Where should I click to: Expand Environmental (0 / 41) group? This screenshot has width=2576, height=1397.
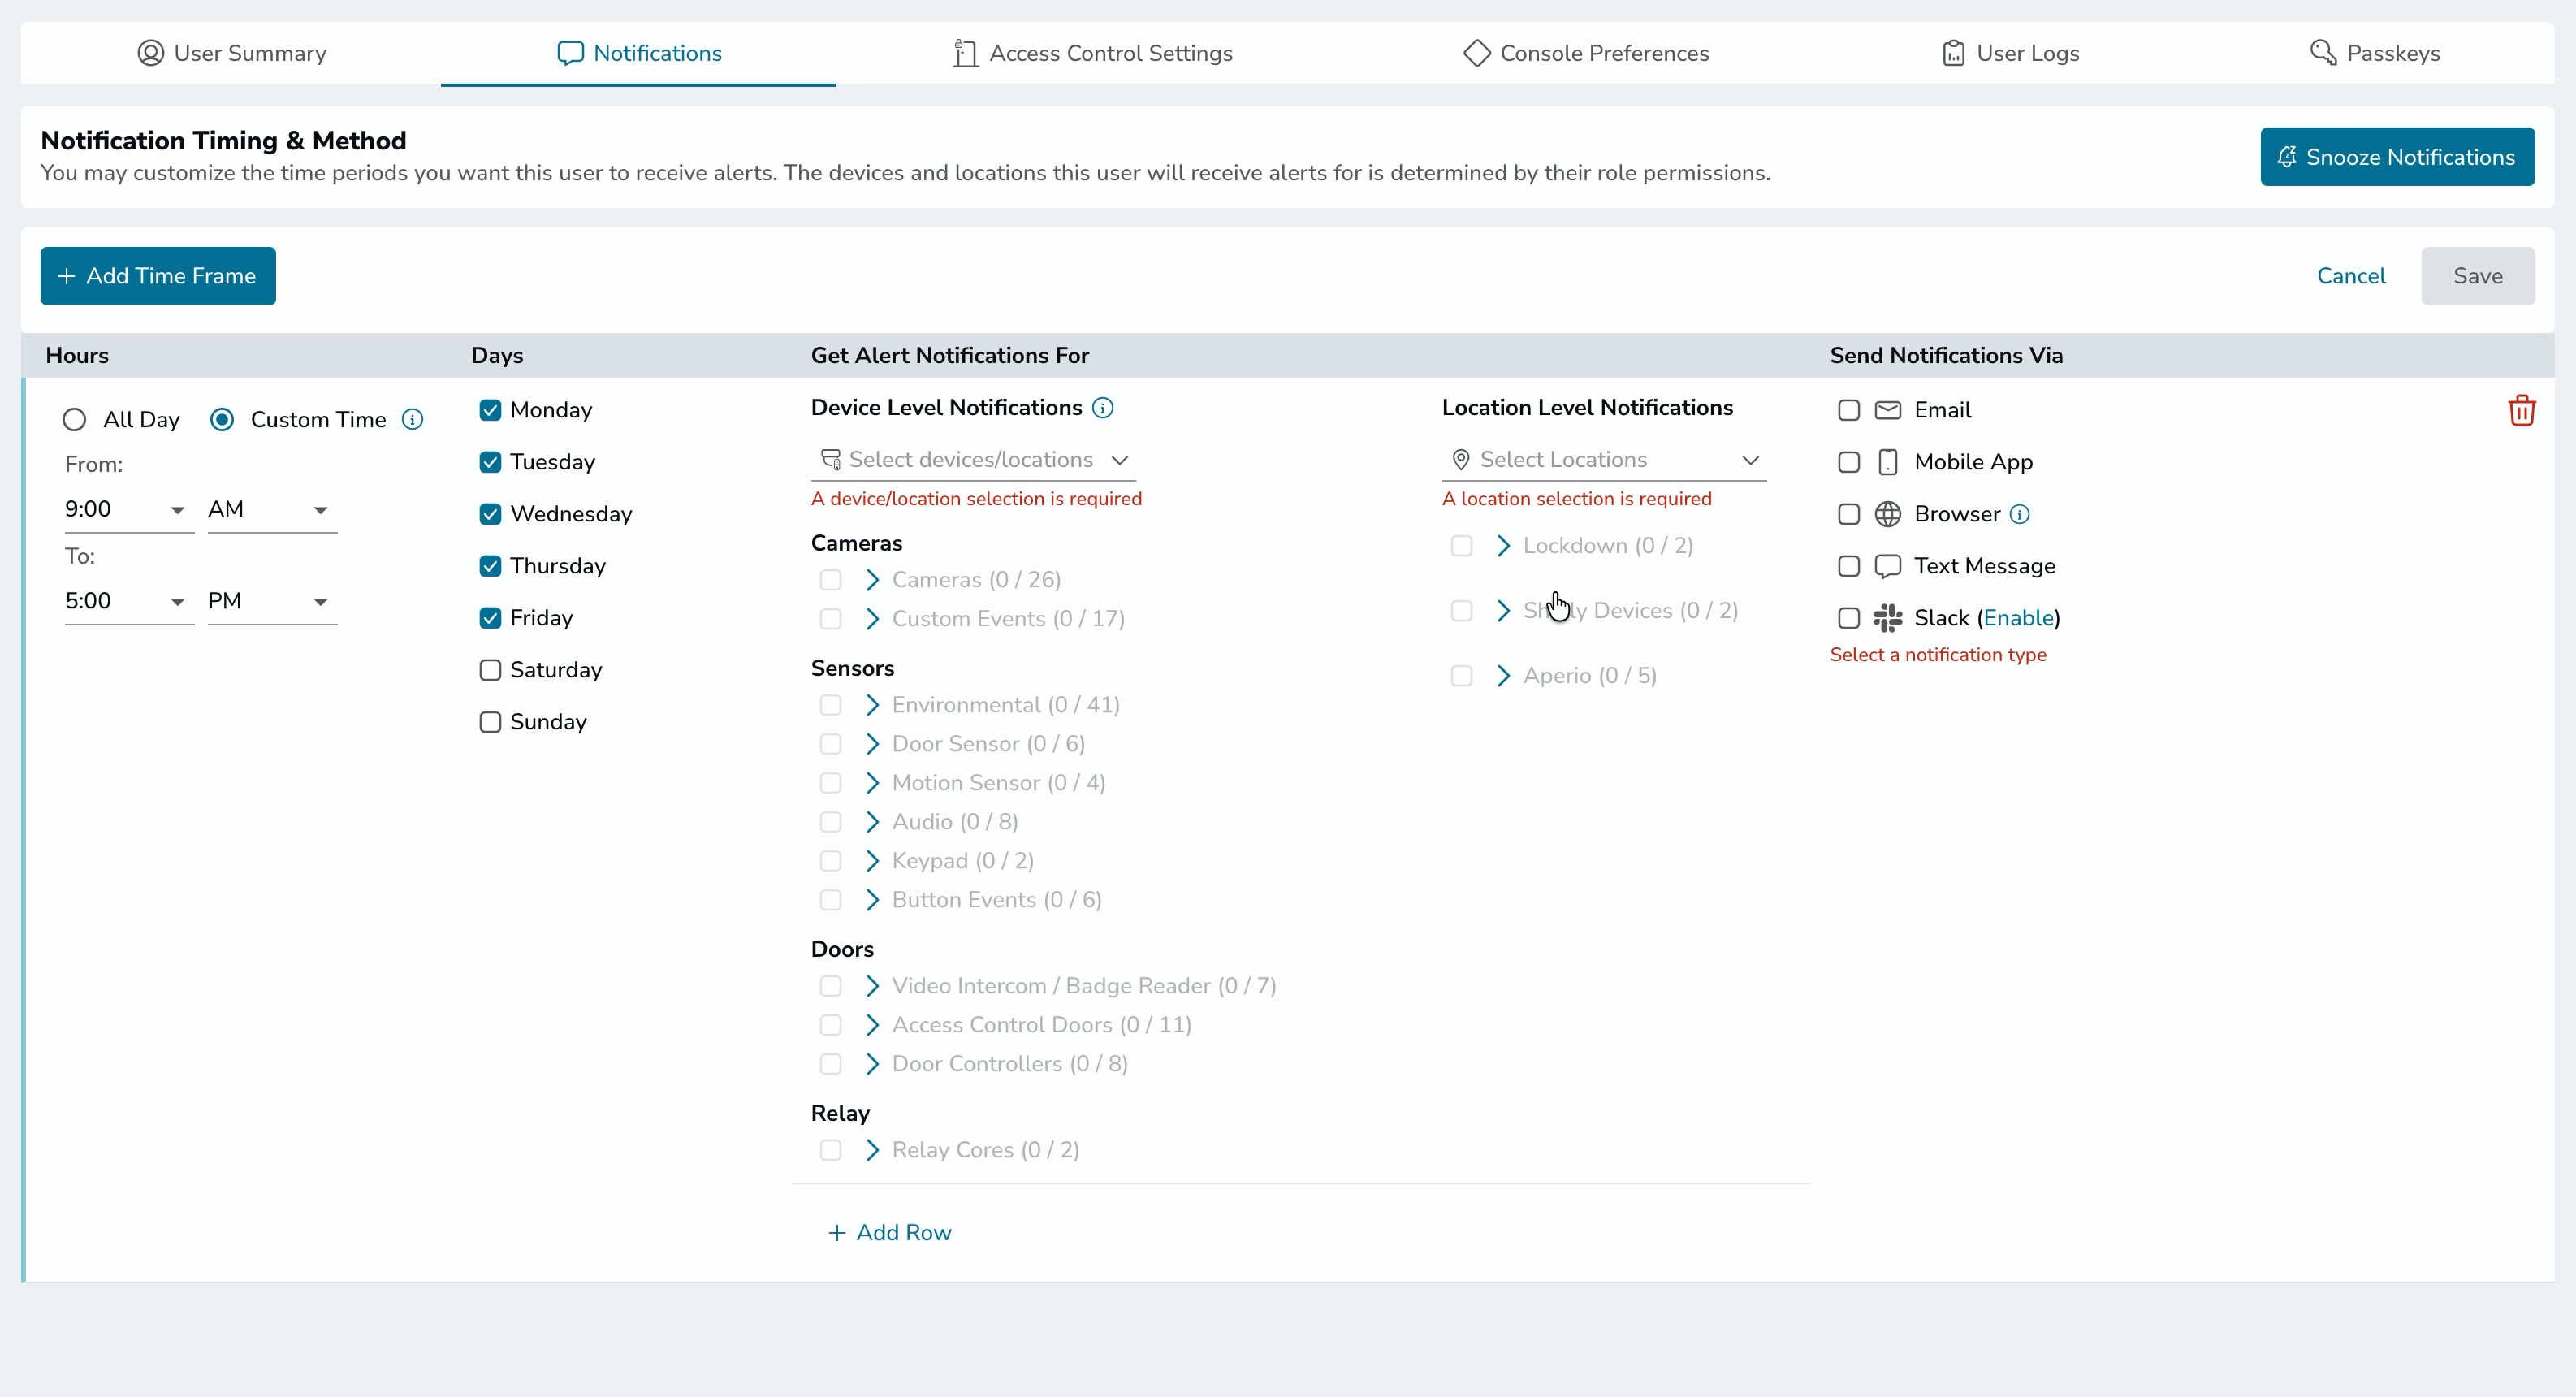(872, 705)
